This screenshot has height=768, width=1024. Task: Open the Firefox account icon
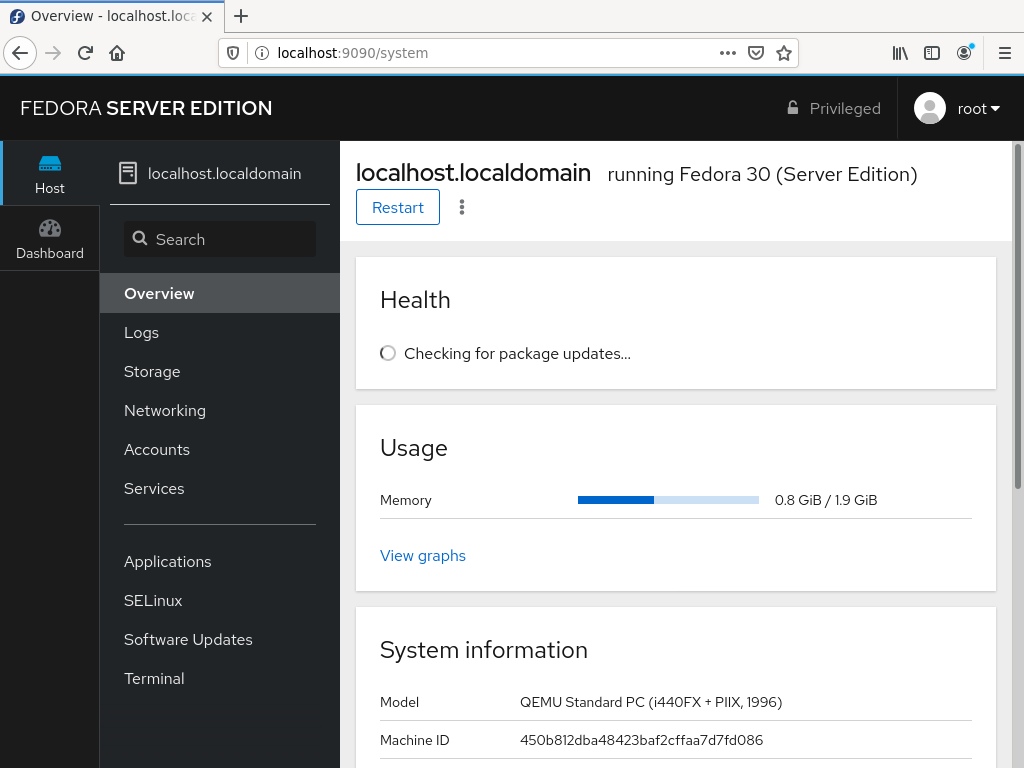pyautogui.click(x=965, y=53)
